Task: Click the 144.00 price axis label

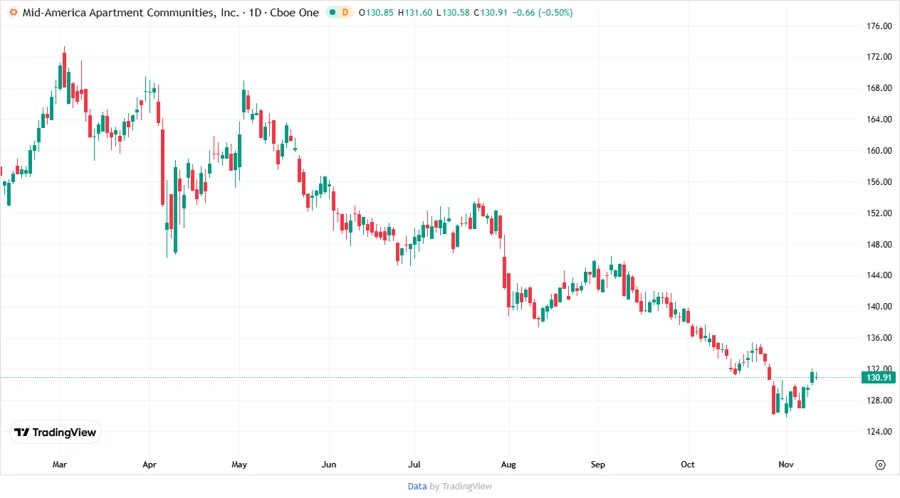Action: [x=879, y=275]
